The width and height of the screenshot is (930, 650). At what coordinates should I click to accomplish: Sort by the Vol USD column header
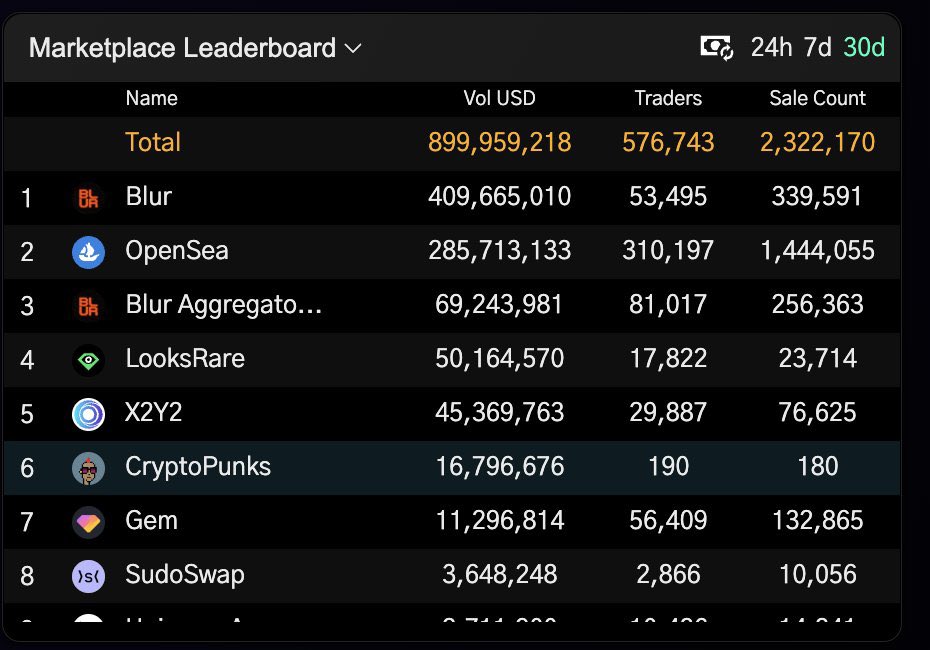tap(499, 98)
